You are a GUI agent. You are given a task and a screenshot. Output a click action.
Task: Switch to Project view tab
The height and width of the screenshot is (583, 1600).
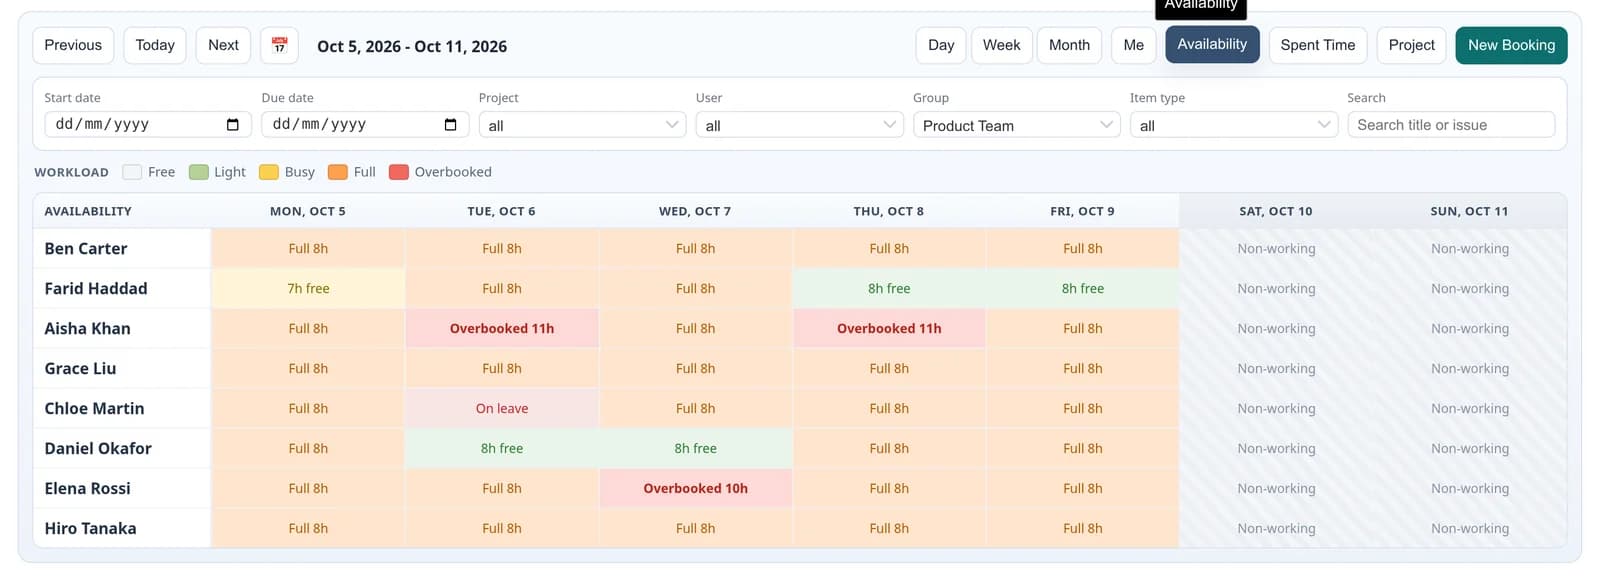click(1411, 45)
